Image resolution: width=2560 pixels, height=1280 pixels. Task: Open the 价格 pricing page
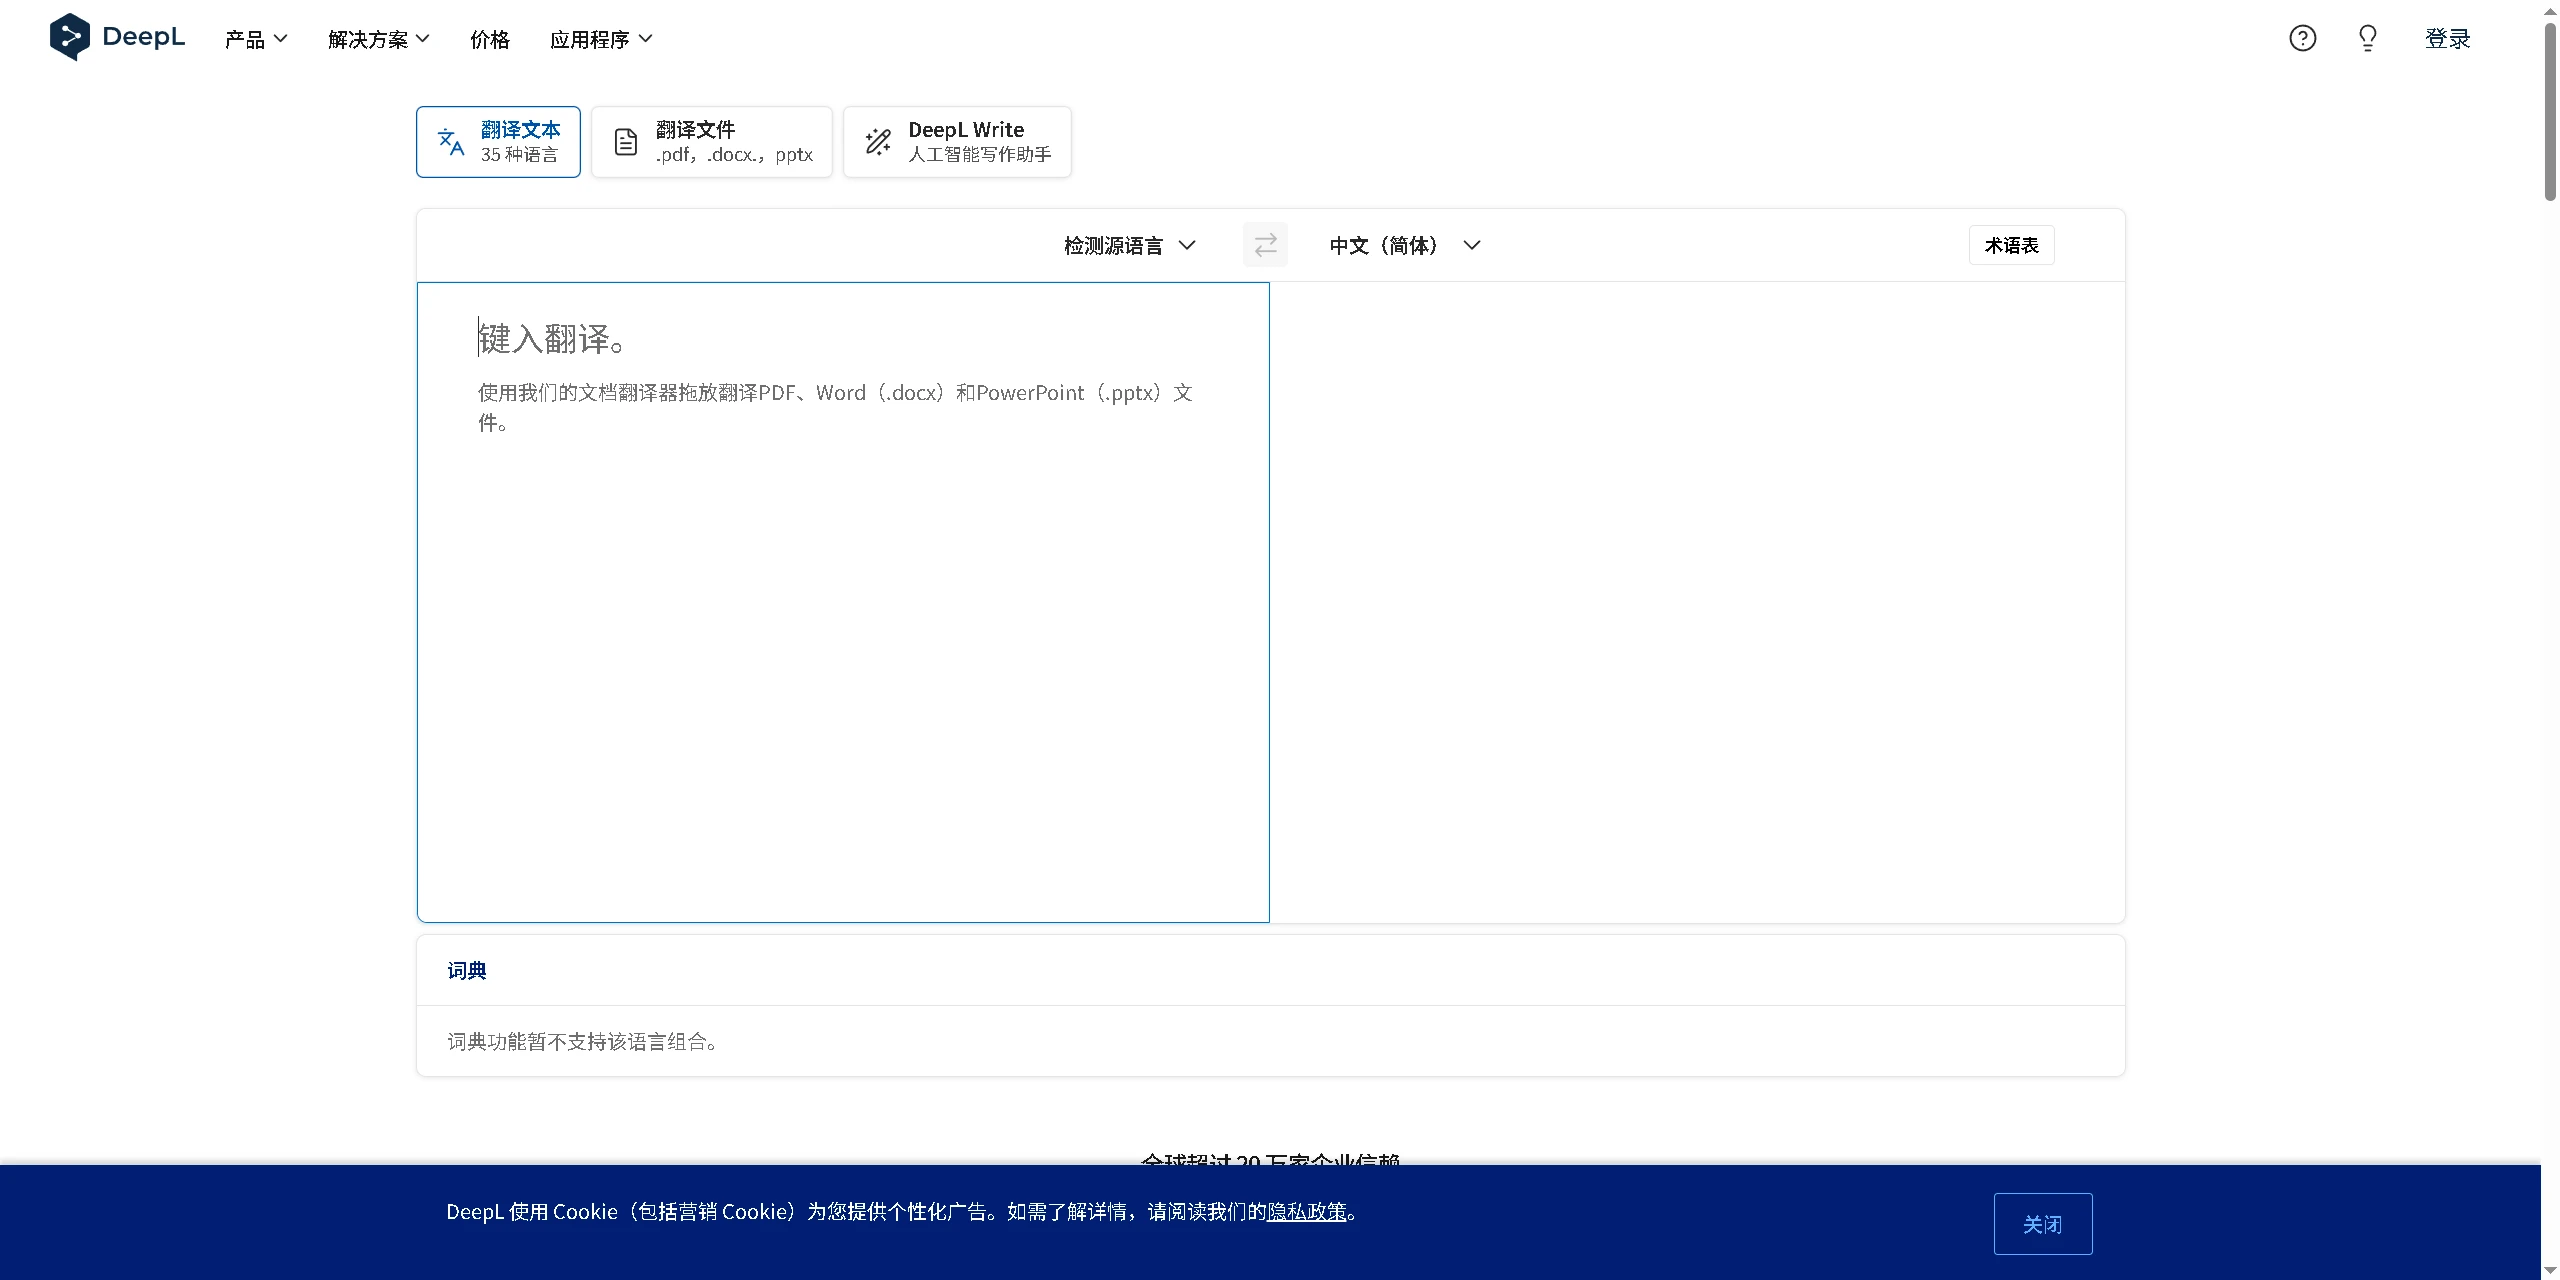(490, 39)
